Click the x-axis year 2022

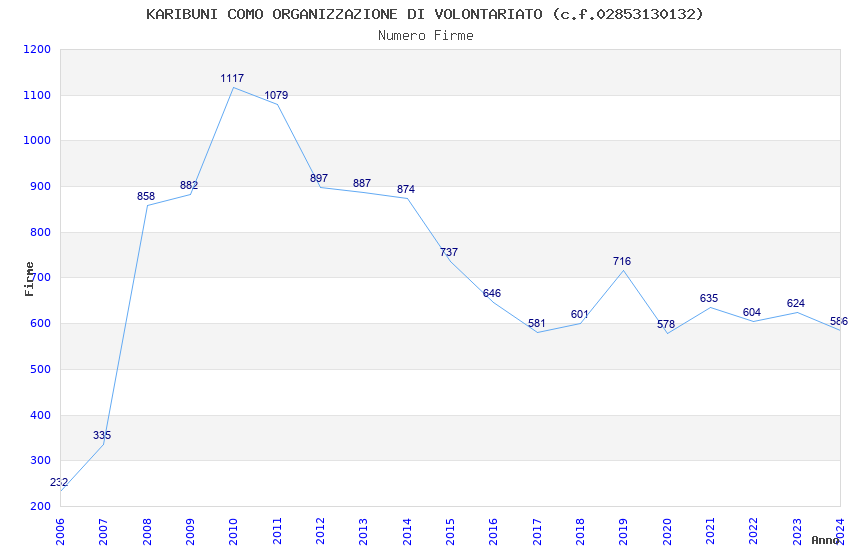click(x=754, y=531)
